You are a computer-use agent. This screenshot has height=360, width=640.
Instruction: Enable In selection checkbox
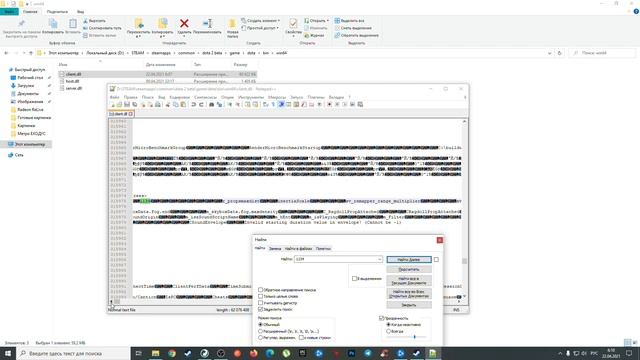(x=354, y=278)
